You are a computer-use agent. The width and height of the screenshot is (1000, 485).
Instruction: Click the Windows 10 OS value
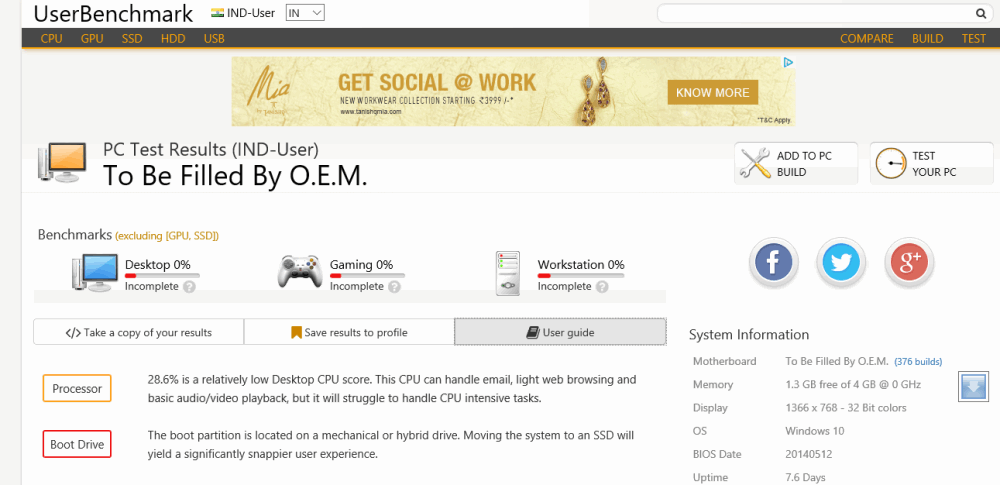[814, 431]
